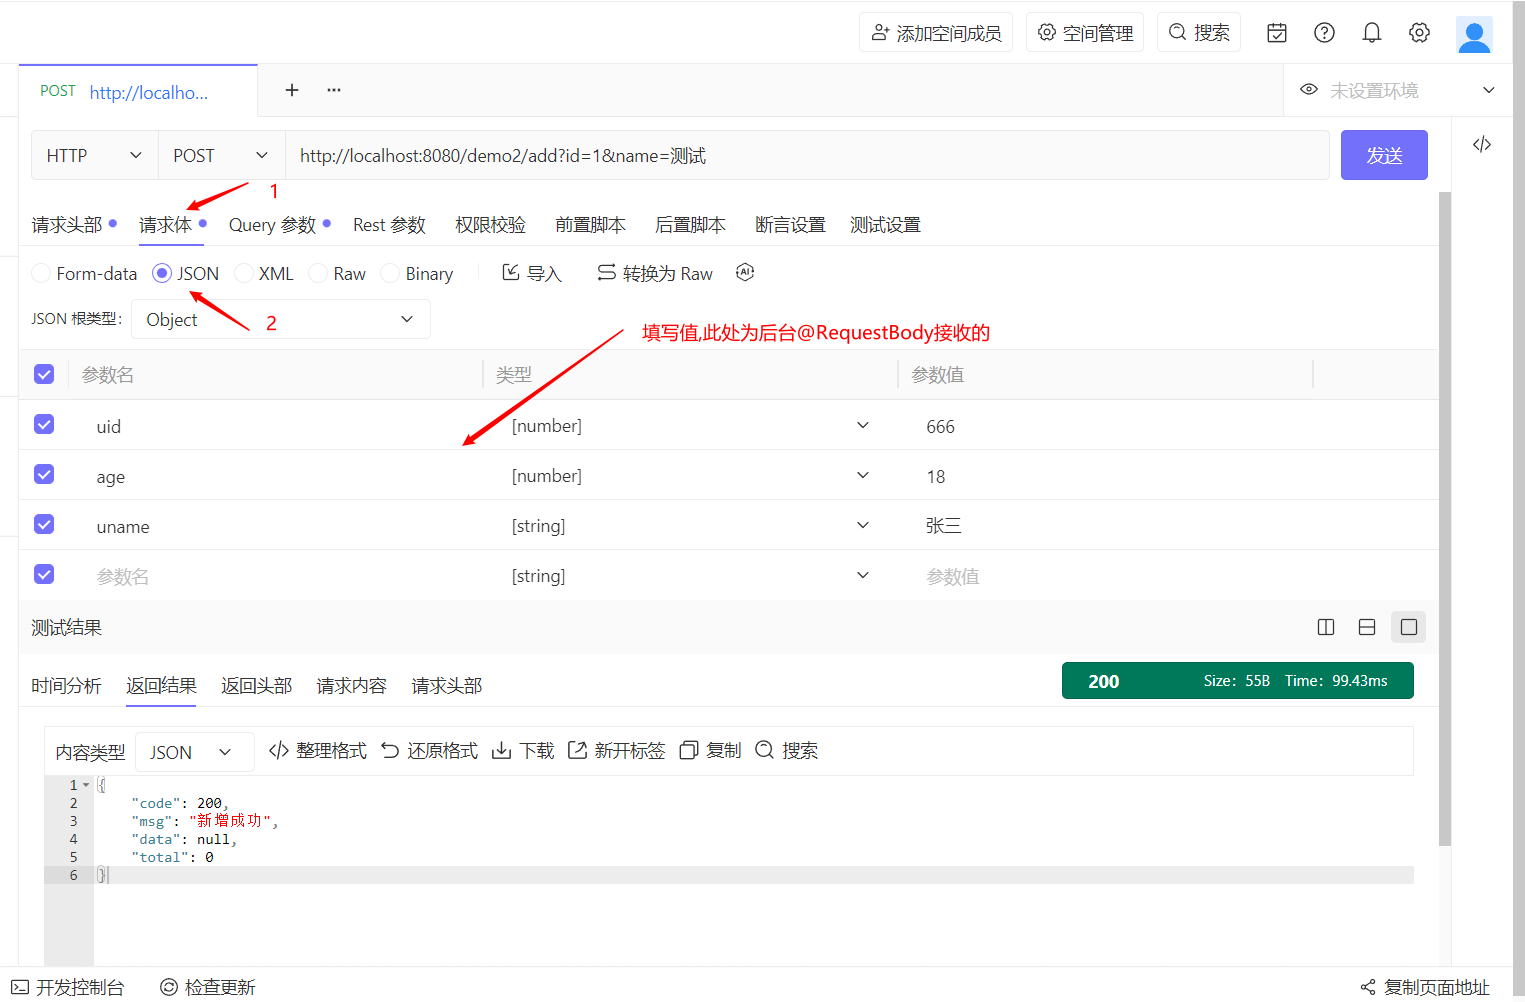
Task: Open the 返回头部 result tab
Action: [x=256, y=686]
